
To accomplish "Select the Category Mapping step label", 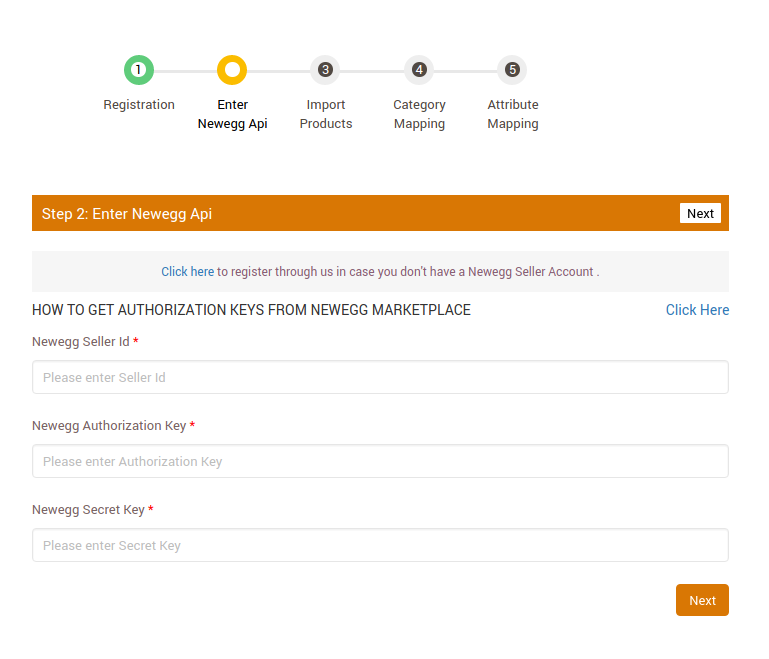I will [419, 114].
